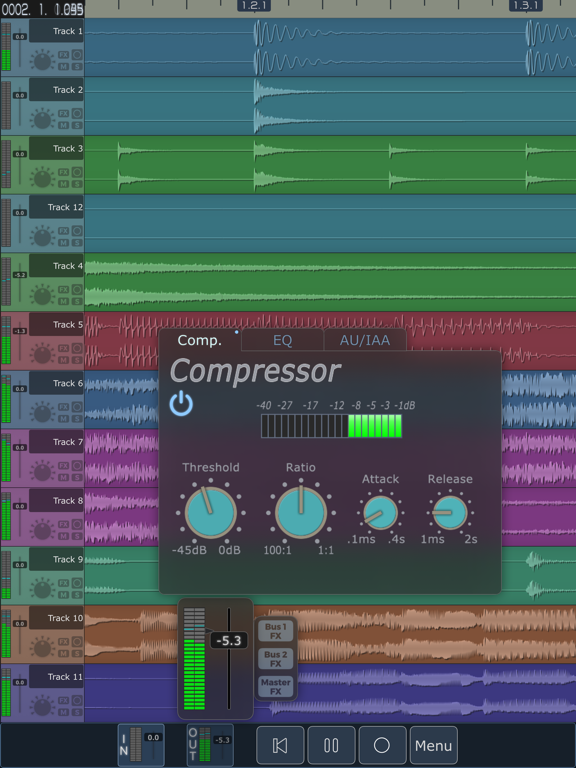Mute Track 6
The height and width of the screenshot is (768, 576).
[x=64, y=418]
